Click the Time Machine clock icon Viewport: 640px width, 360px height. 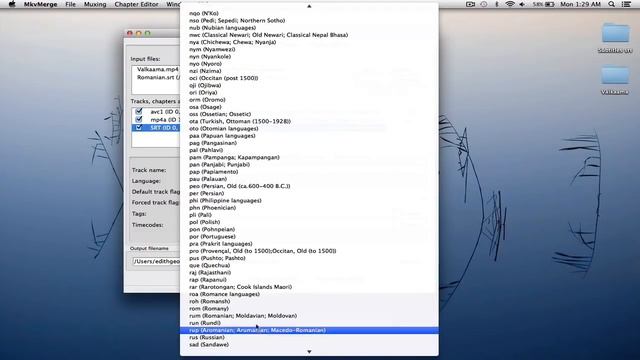(x=484, y=4)
